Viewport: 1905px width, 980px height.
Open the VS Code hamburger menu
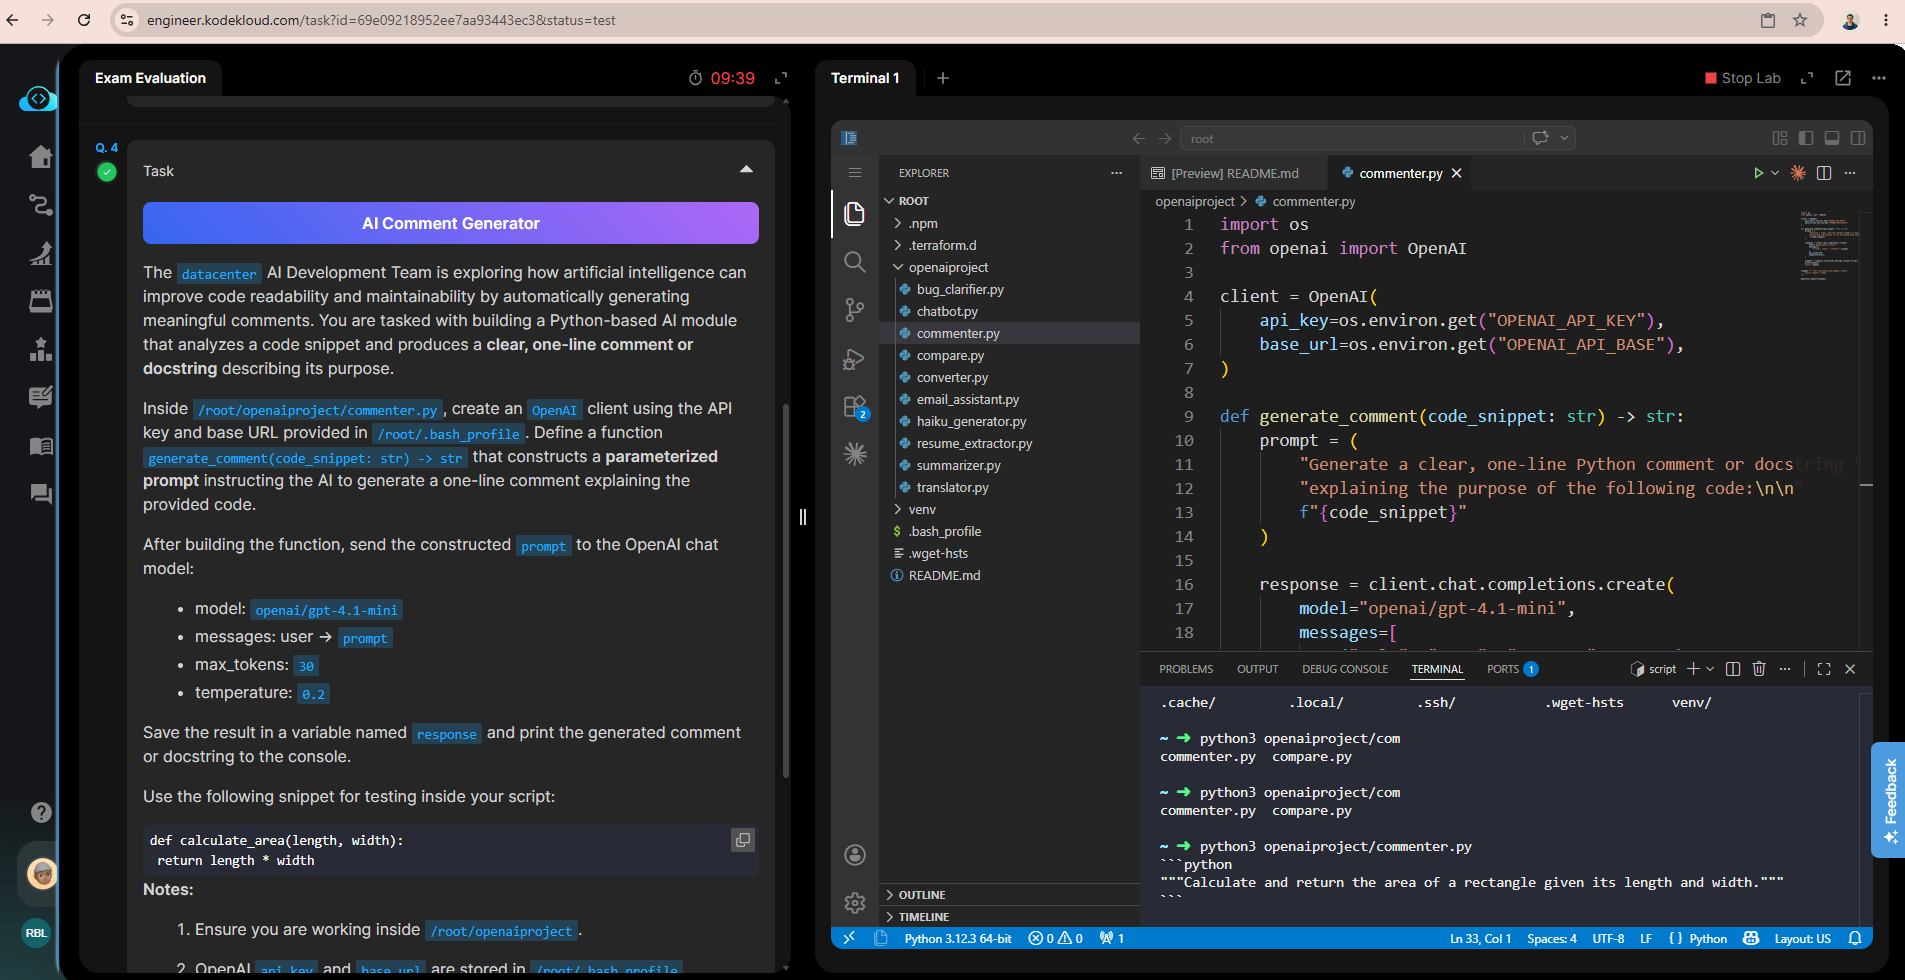[x=855, y=173]
